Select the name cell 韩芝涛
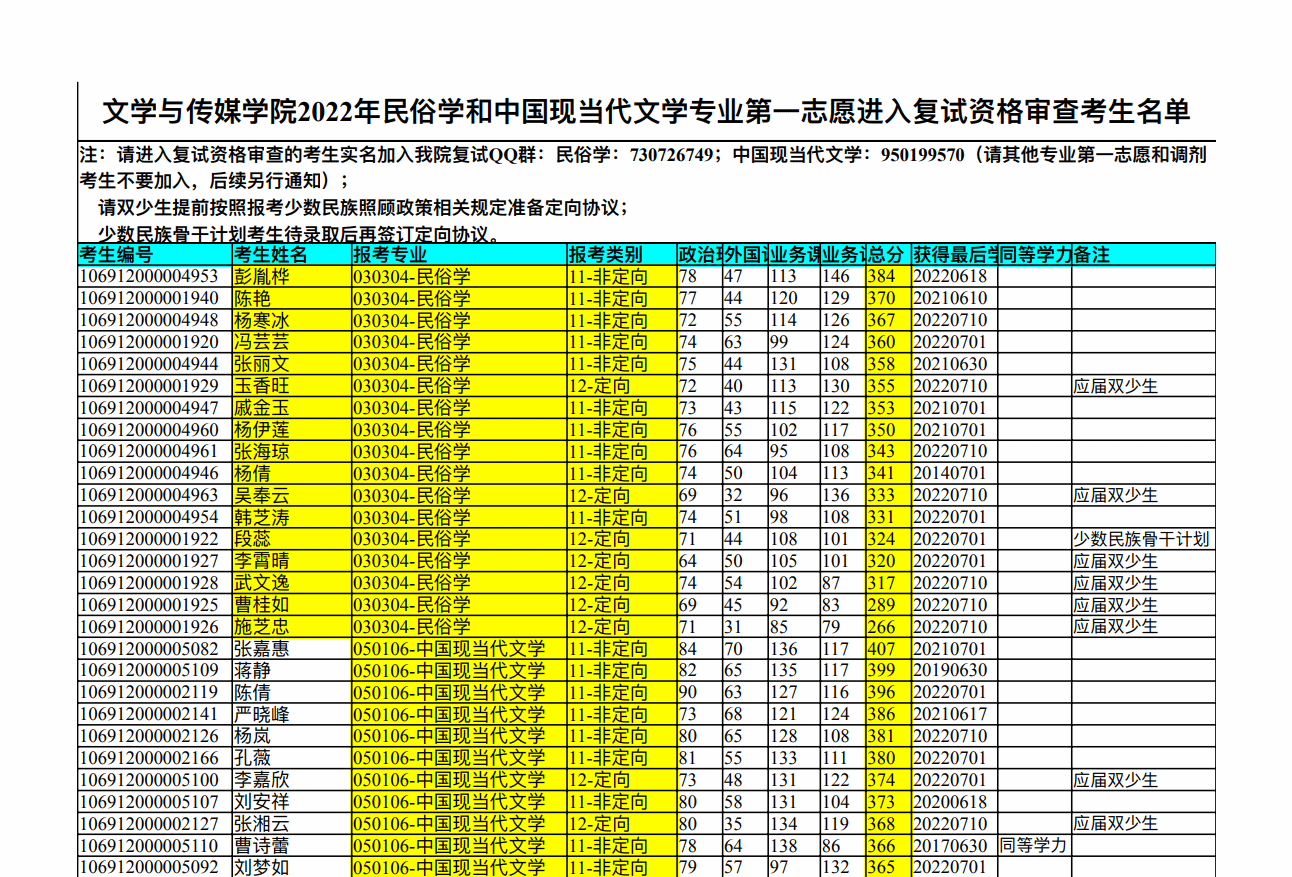The height and width of the screenshot is (877, 1292). tap(292, 517)
